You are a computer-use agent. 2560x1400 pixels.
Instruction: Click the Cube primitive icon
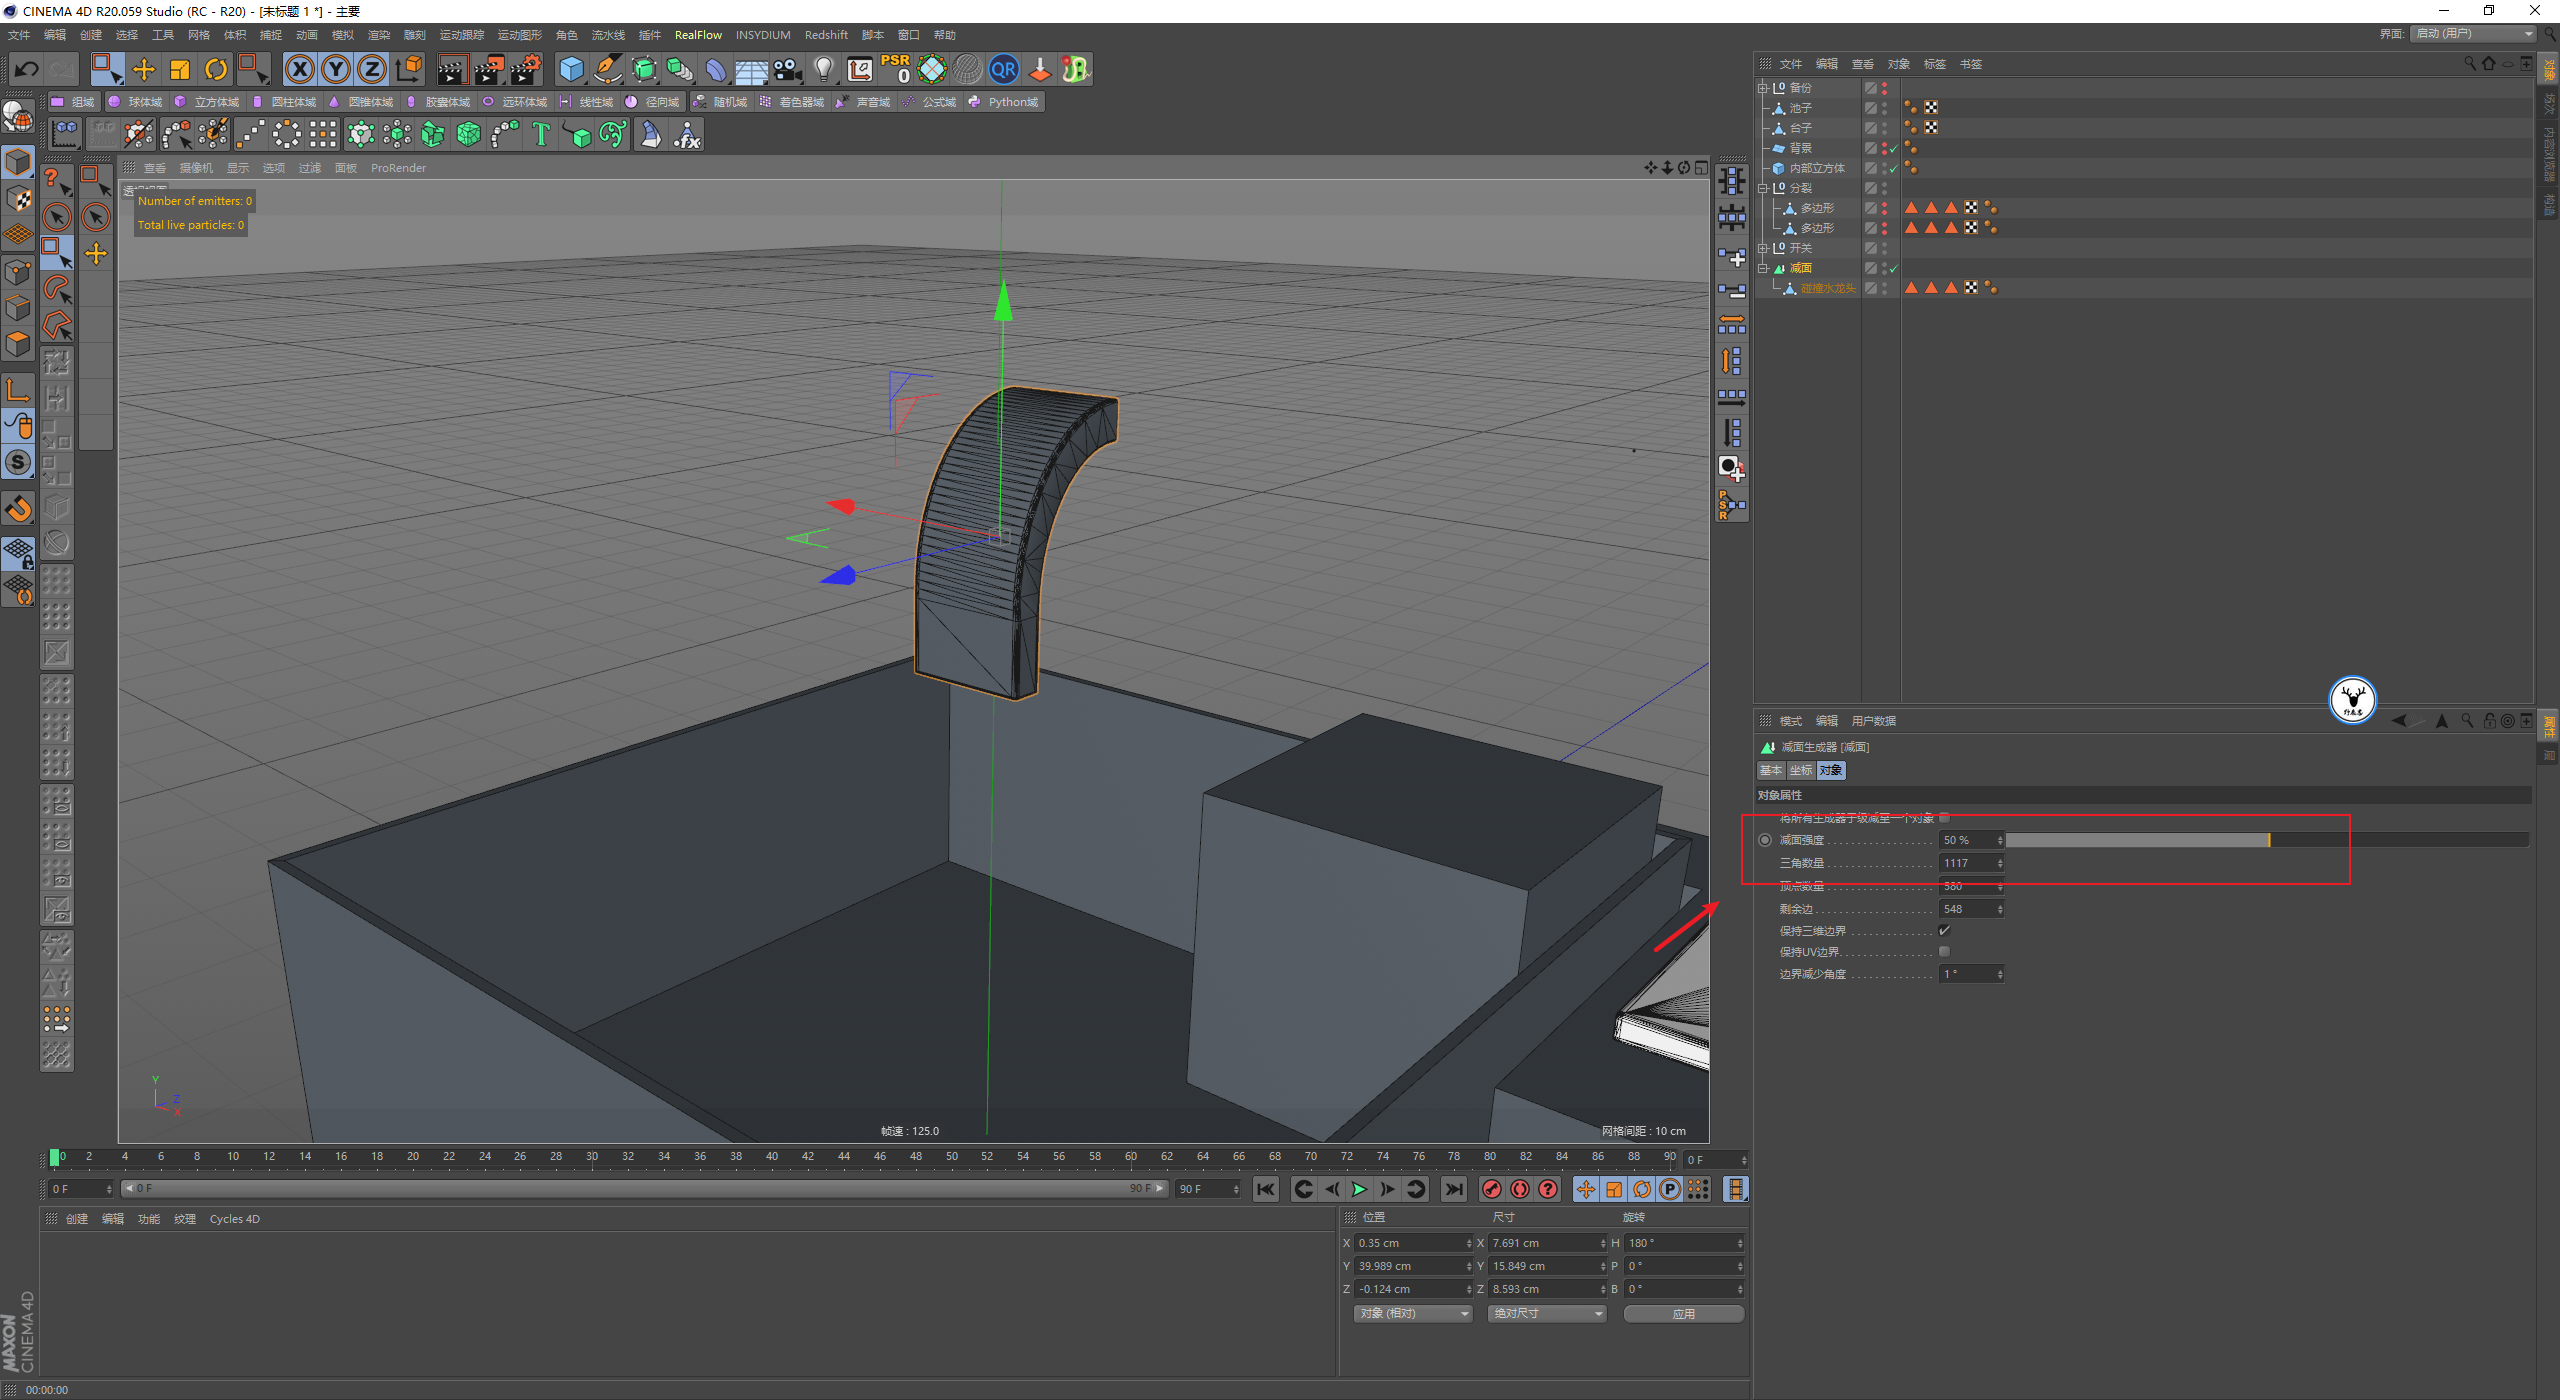[571, 69]
